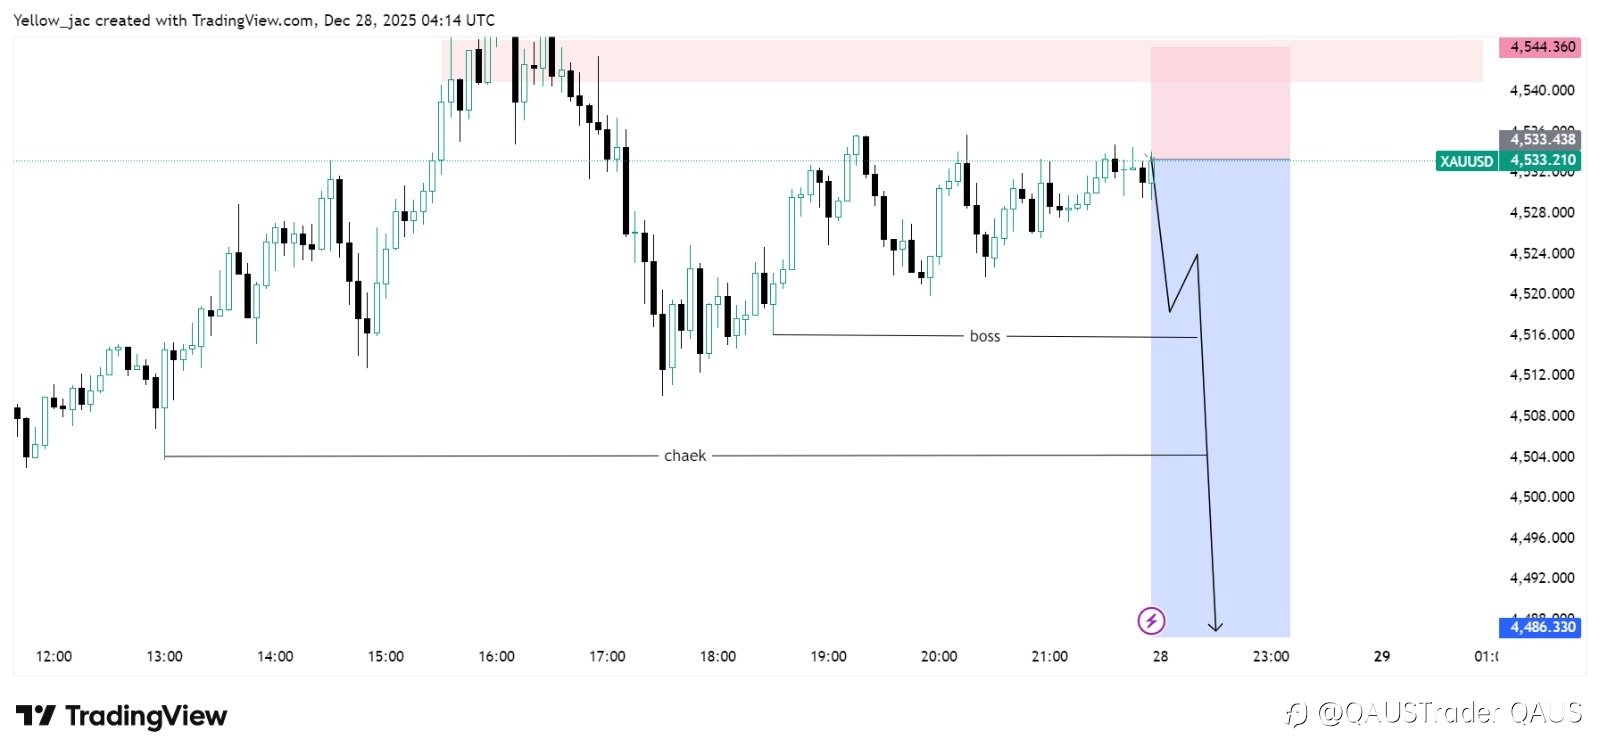This screenshot has height=756, width=1600.
Task: Click the green 4,533.210 current price tag
Action: [x=1542, y=160]
